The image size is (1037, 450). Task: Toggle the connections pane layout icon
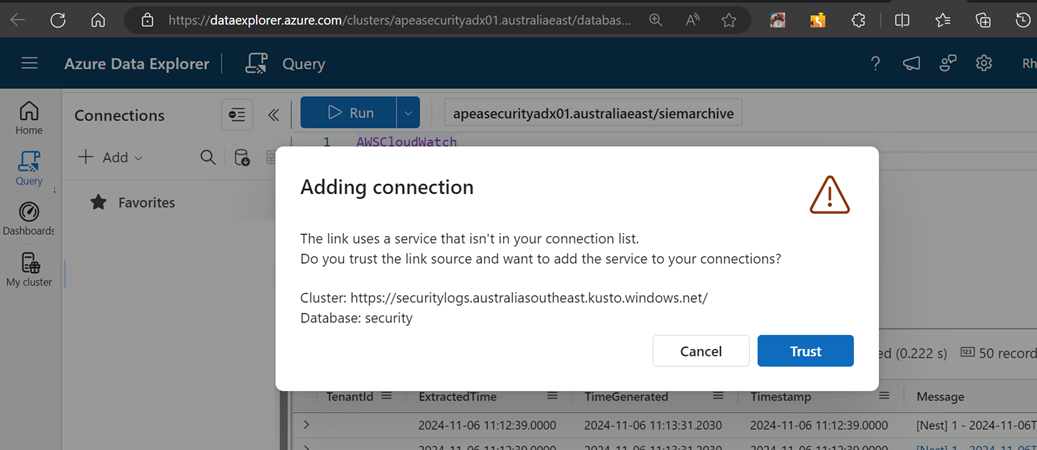(237, 114)
